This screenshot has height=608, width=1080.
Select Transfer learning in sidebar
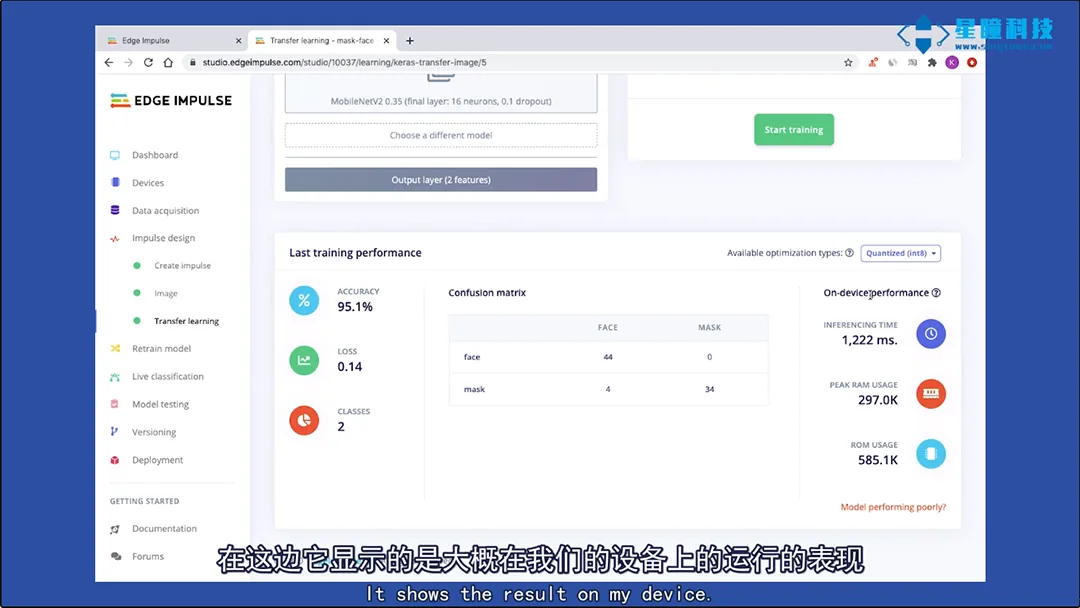(187, 321)
